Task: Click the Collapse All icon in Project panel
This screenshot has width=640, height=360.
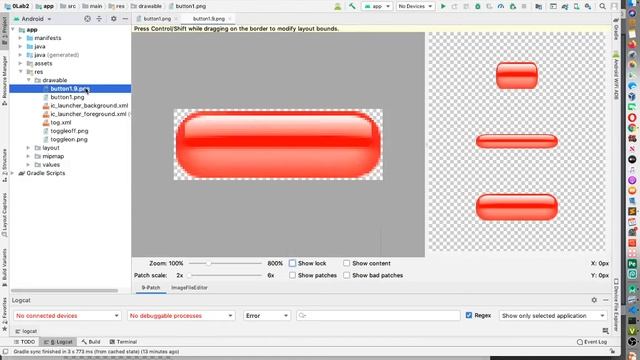Action: (x=99, y=19)
